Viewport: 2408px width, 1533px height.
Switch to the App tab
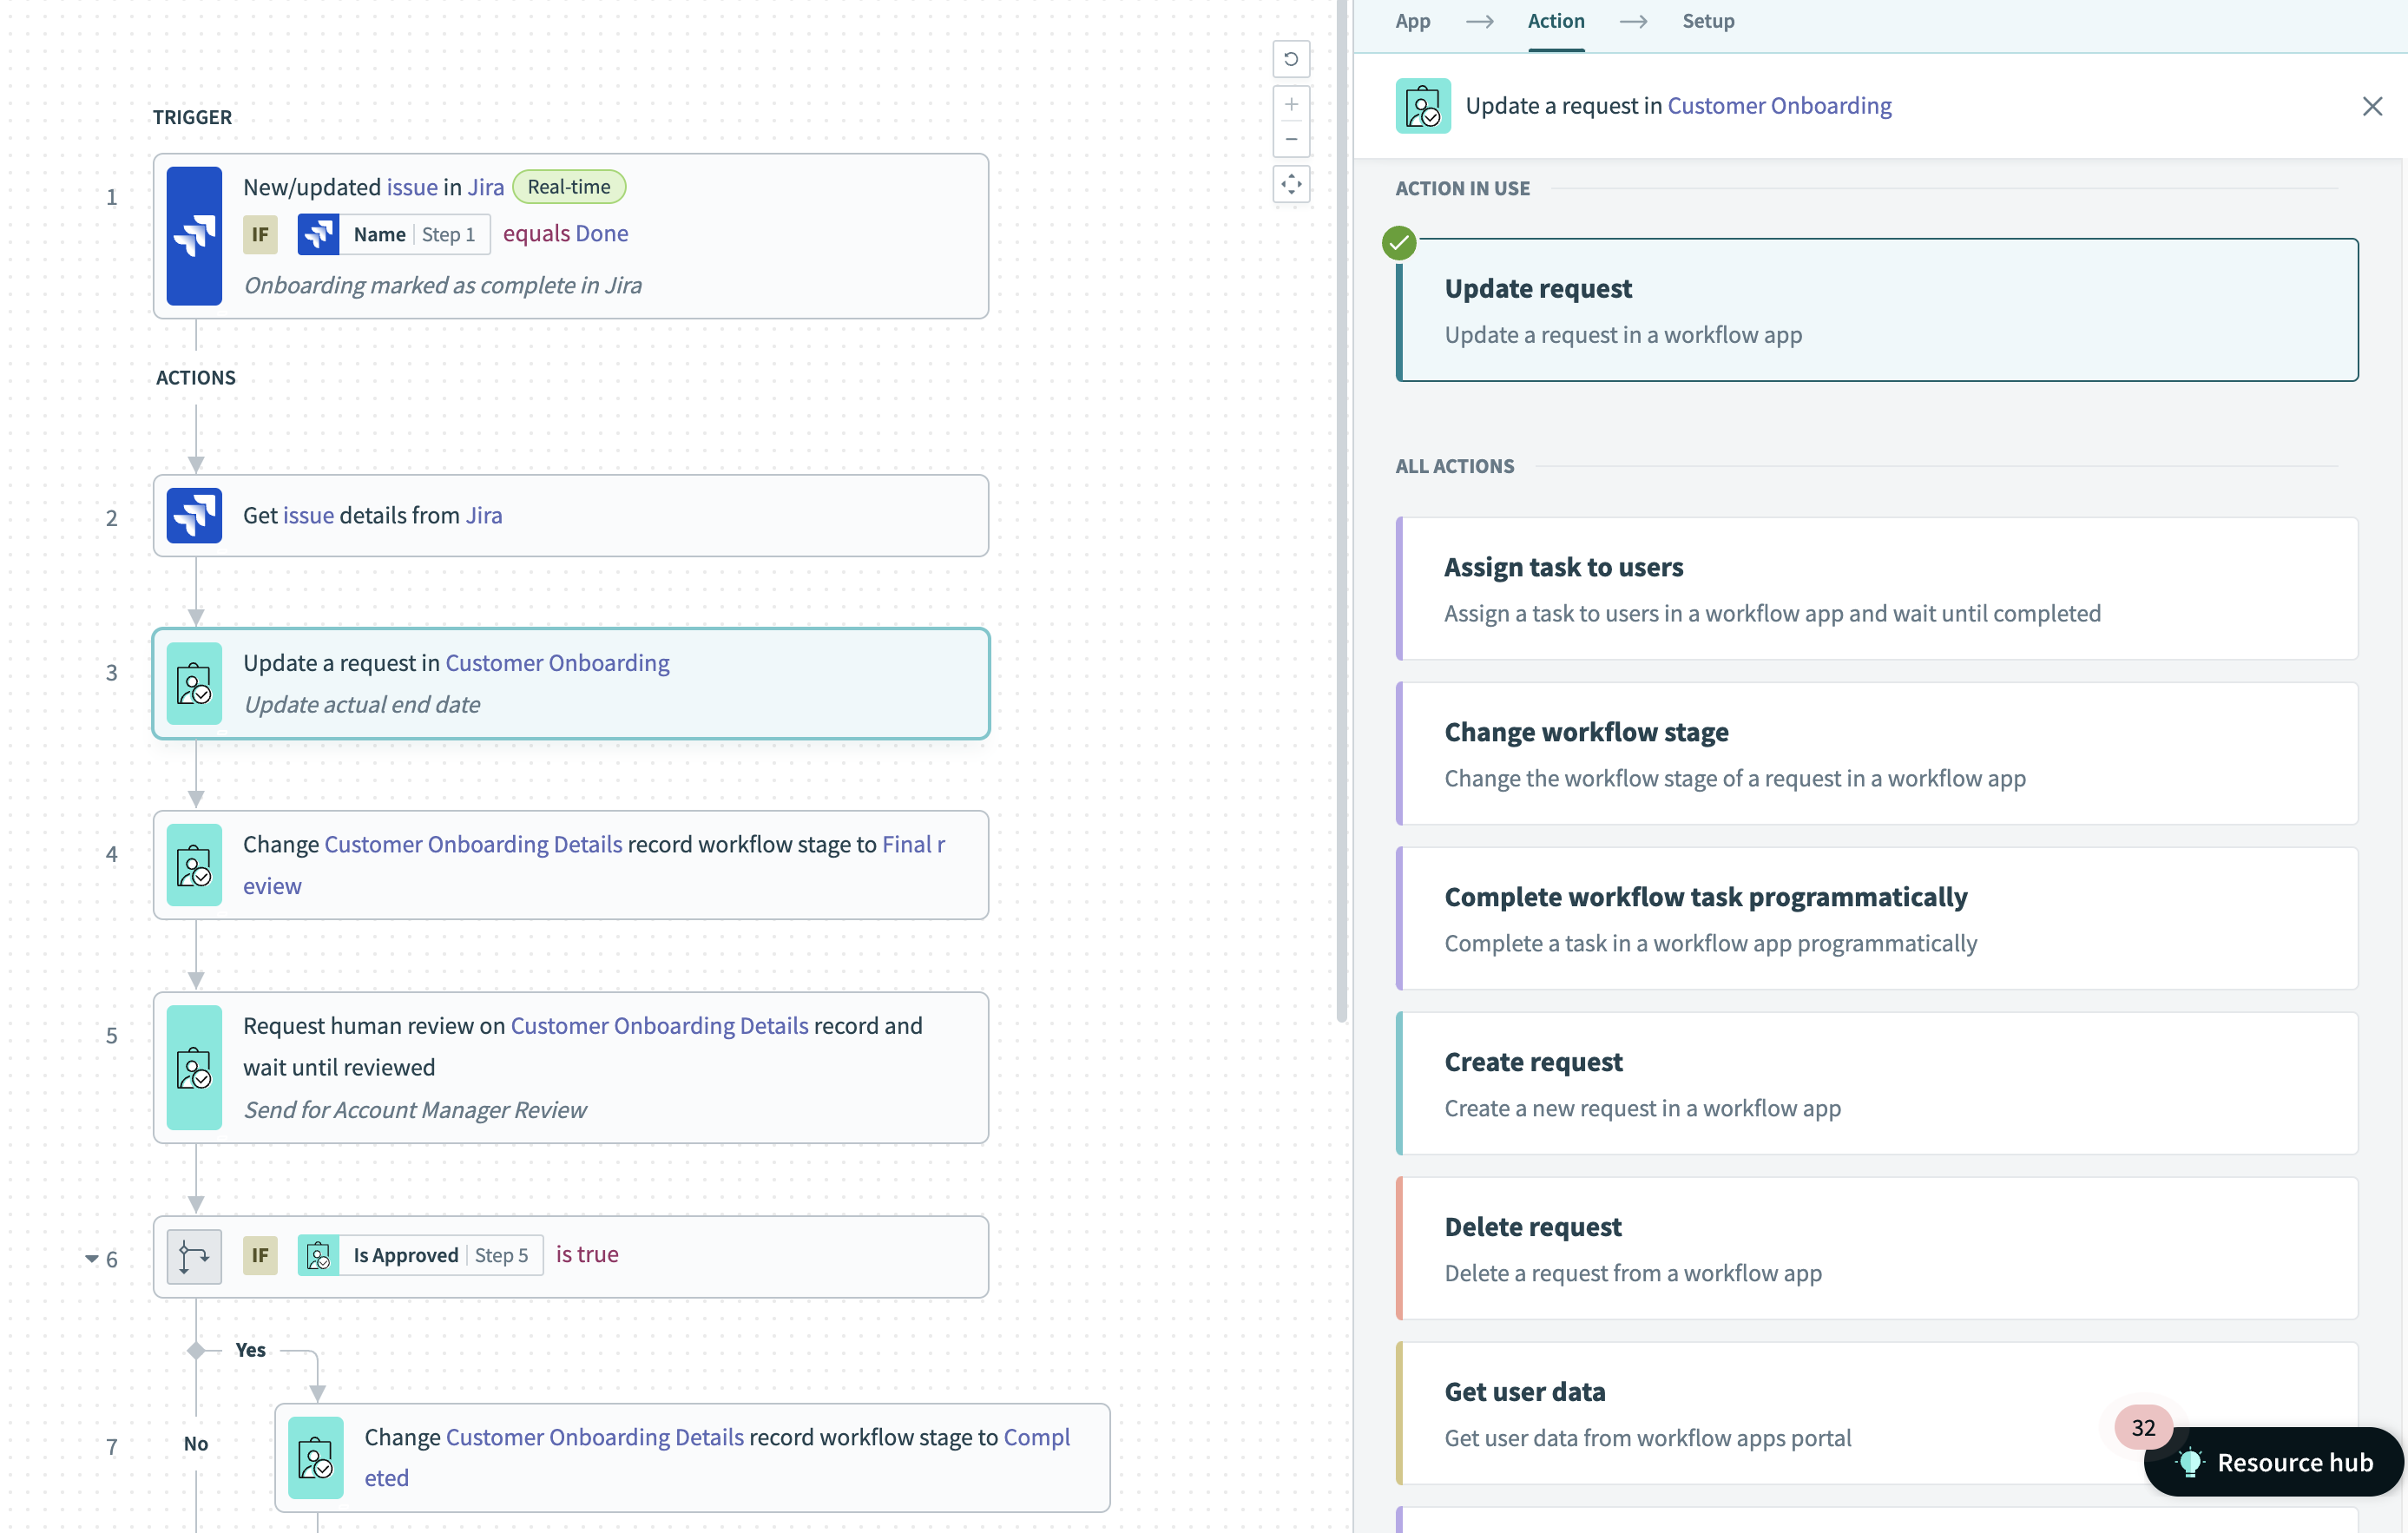click(x=1412, y=21)
